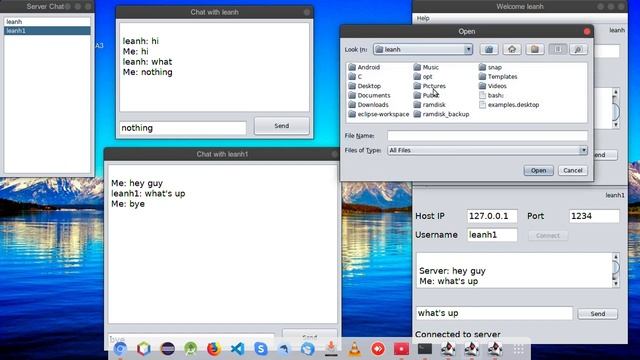The width and height of the screenshot is (640, 360).
Task: Select the examples.desktop file
Action: tap(509, 104)
